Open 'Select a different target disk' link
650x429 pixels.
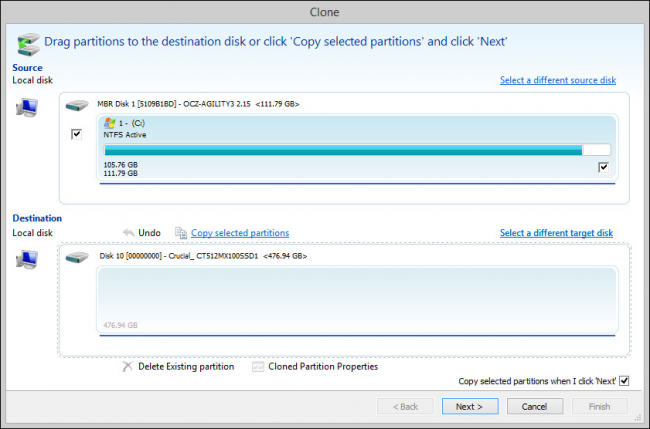[x=556, y=233]
